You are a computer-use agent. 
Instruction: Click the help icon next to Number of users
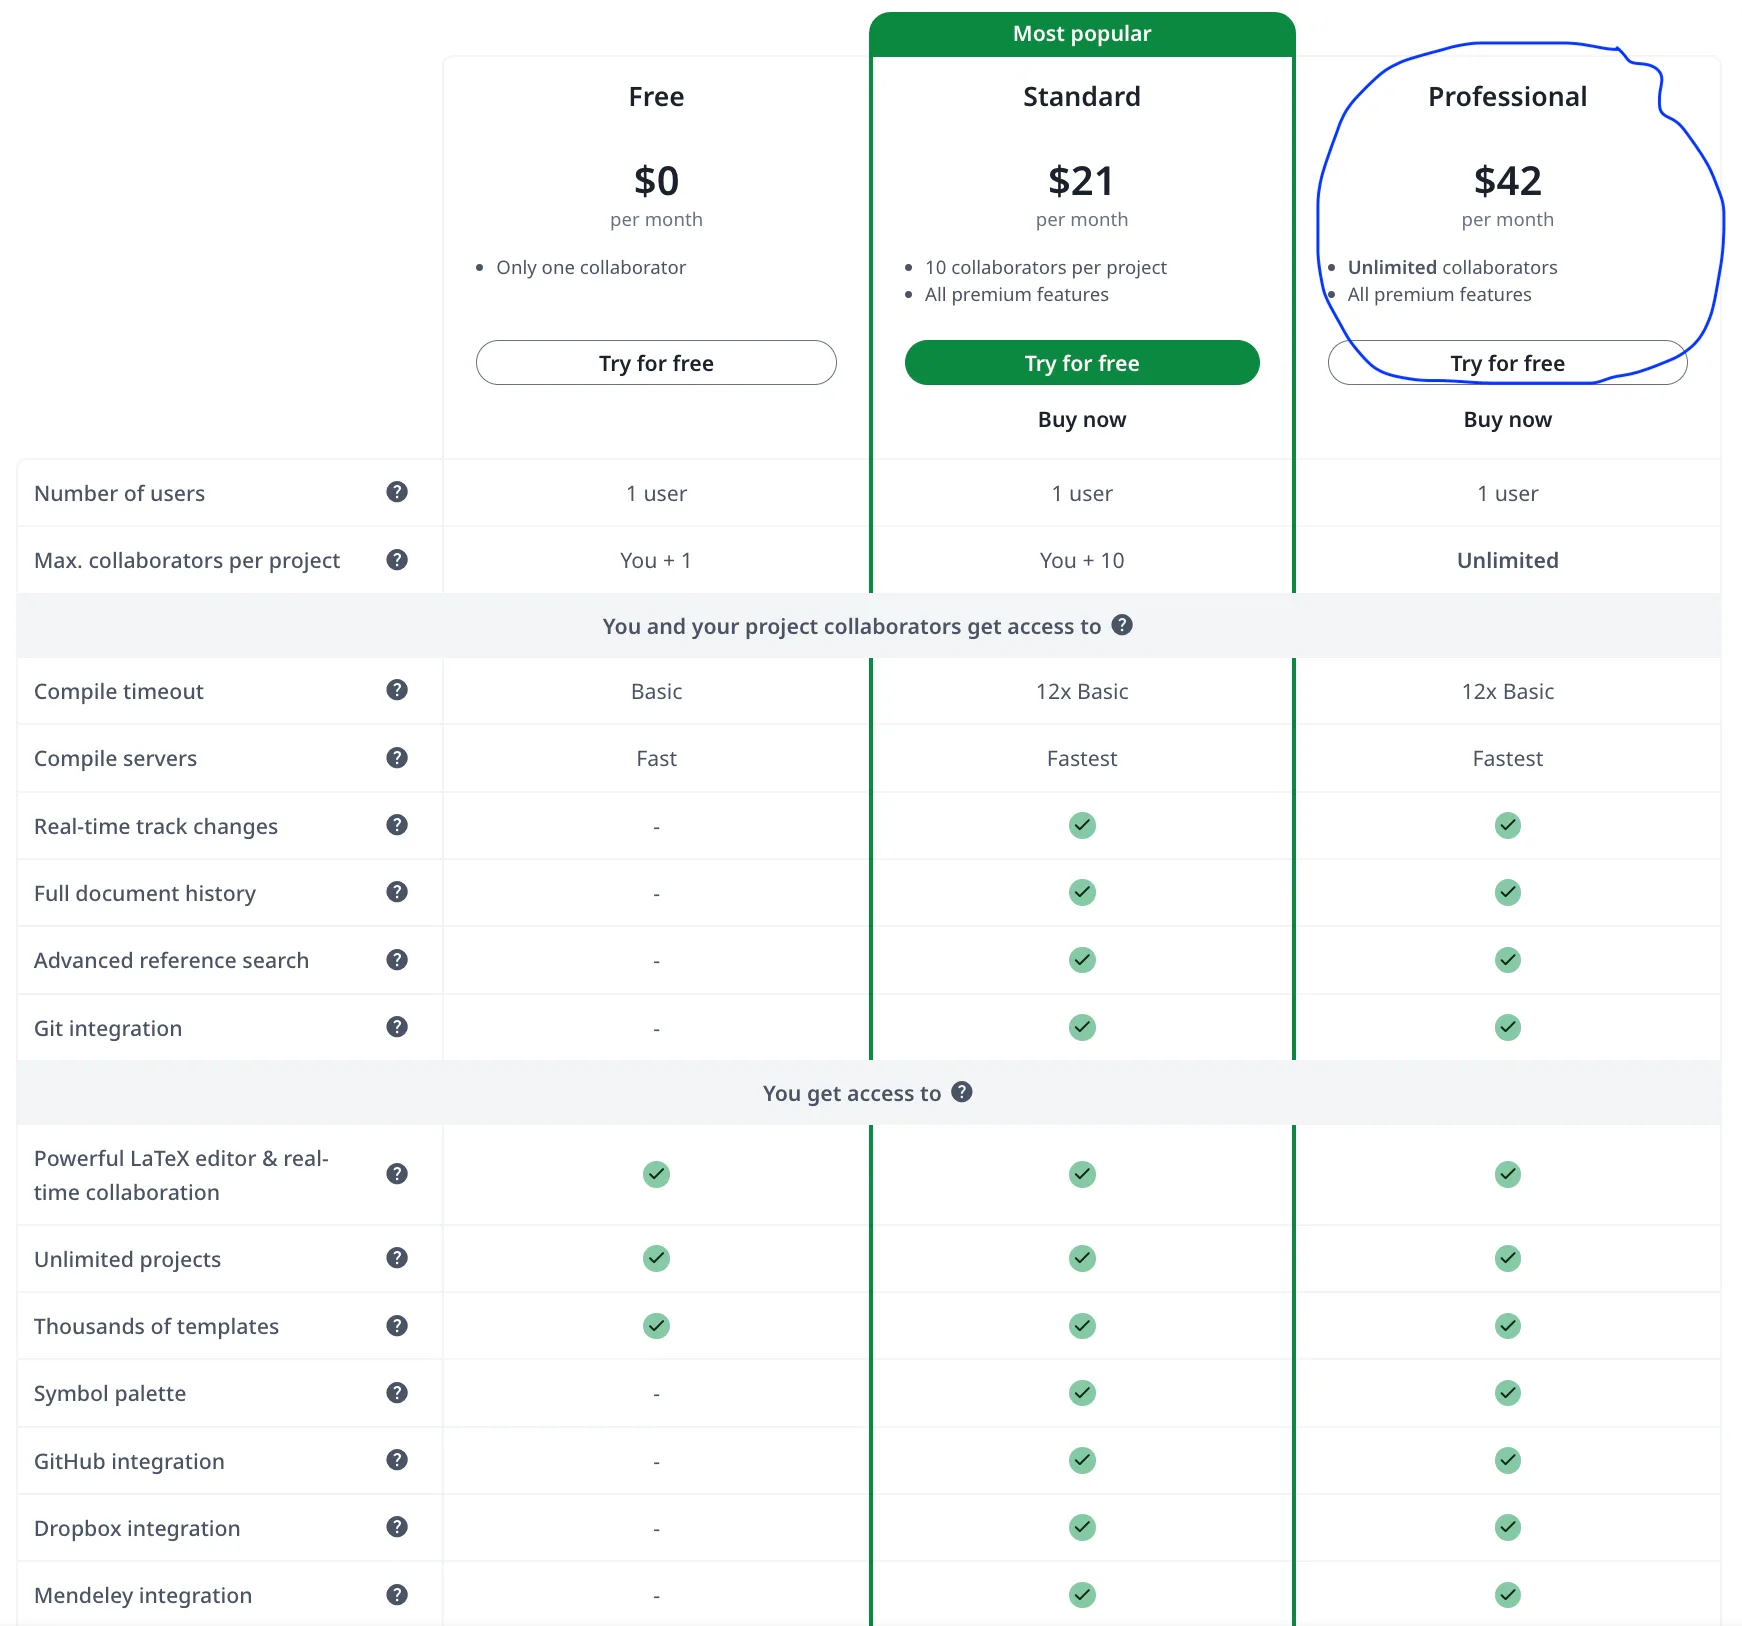coord(396,492)
